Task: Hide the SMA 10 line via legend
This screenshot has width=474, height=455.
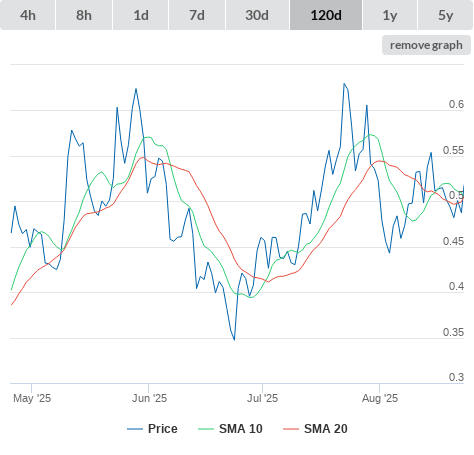Action: pyautogui.click(x=230, y=429)
